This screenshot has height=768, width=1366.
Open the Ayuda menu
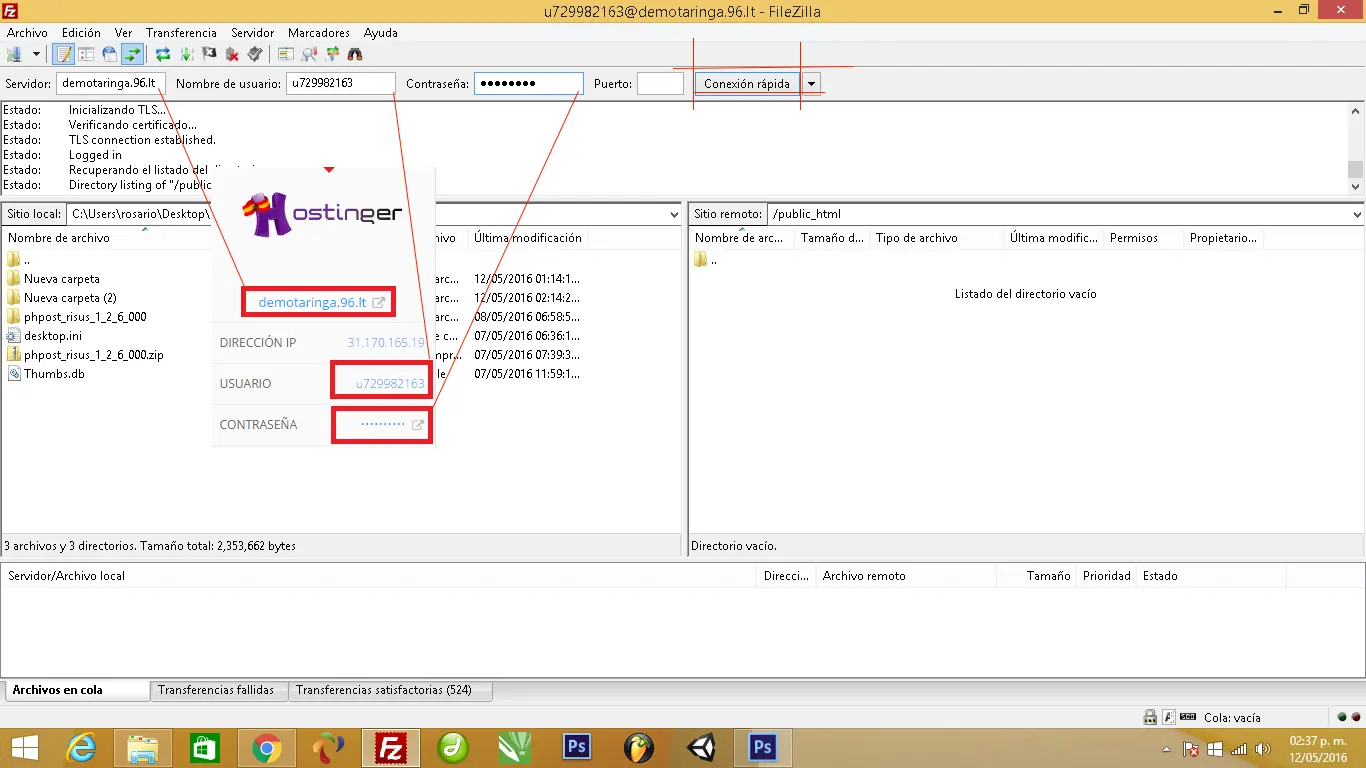click(x=381, y=33)
